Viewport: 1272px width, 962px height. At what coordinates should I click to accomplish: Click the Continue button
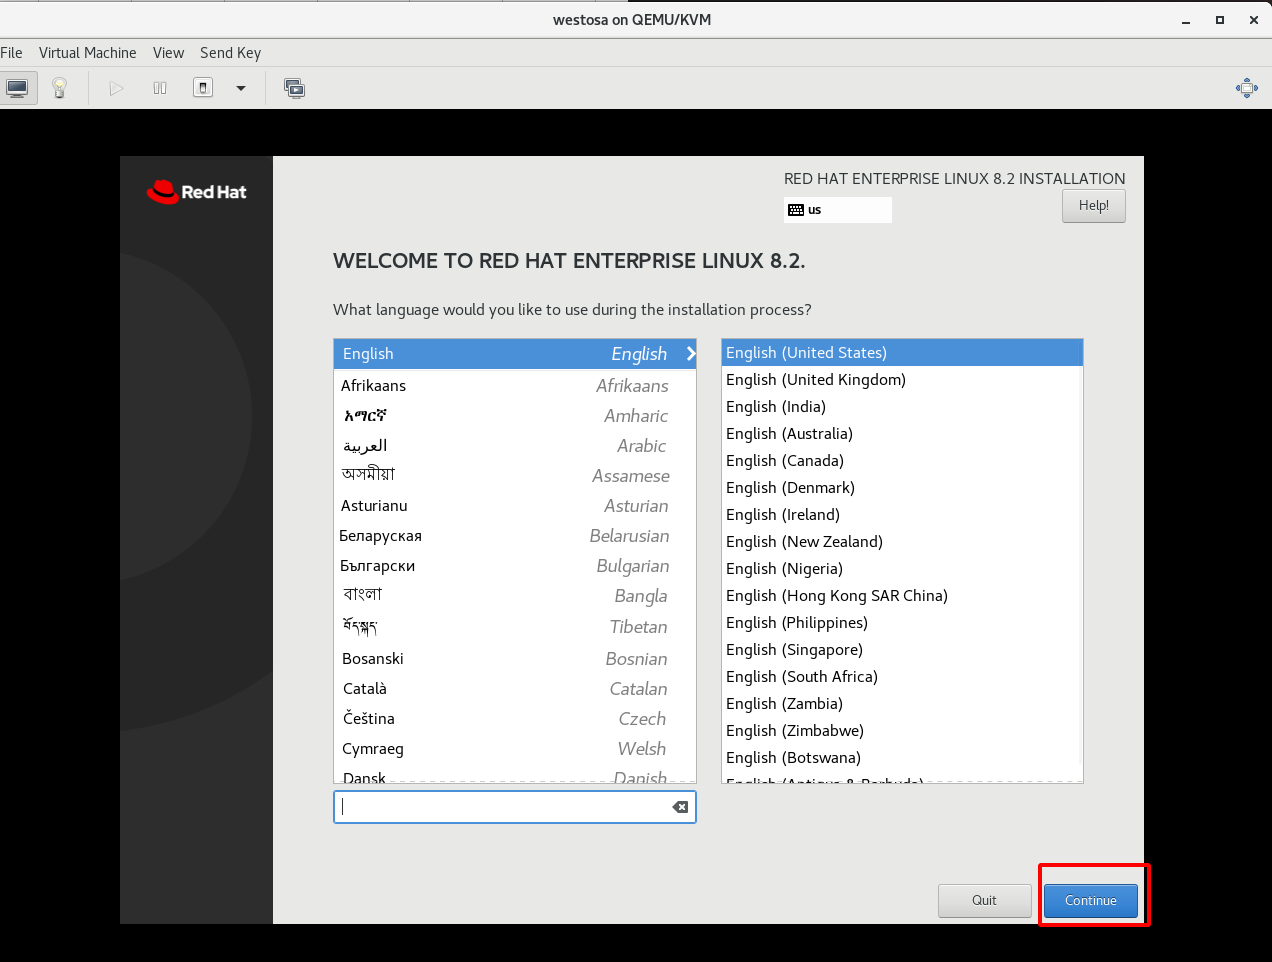[1091, 901]
